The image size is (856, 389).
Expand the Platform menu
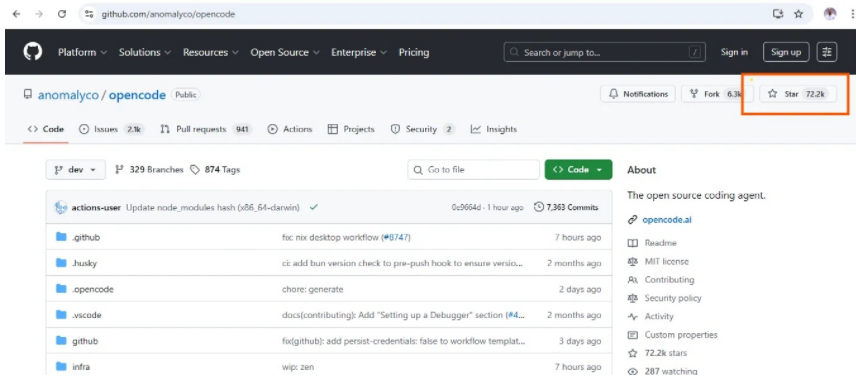click(x=82, y=52)
